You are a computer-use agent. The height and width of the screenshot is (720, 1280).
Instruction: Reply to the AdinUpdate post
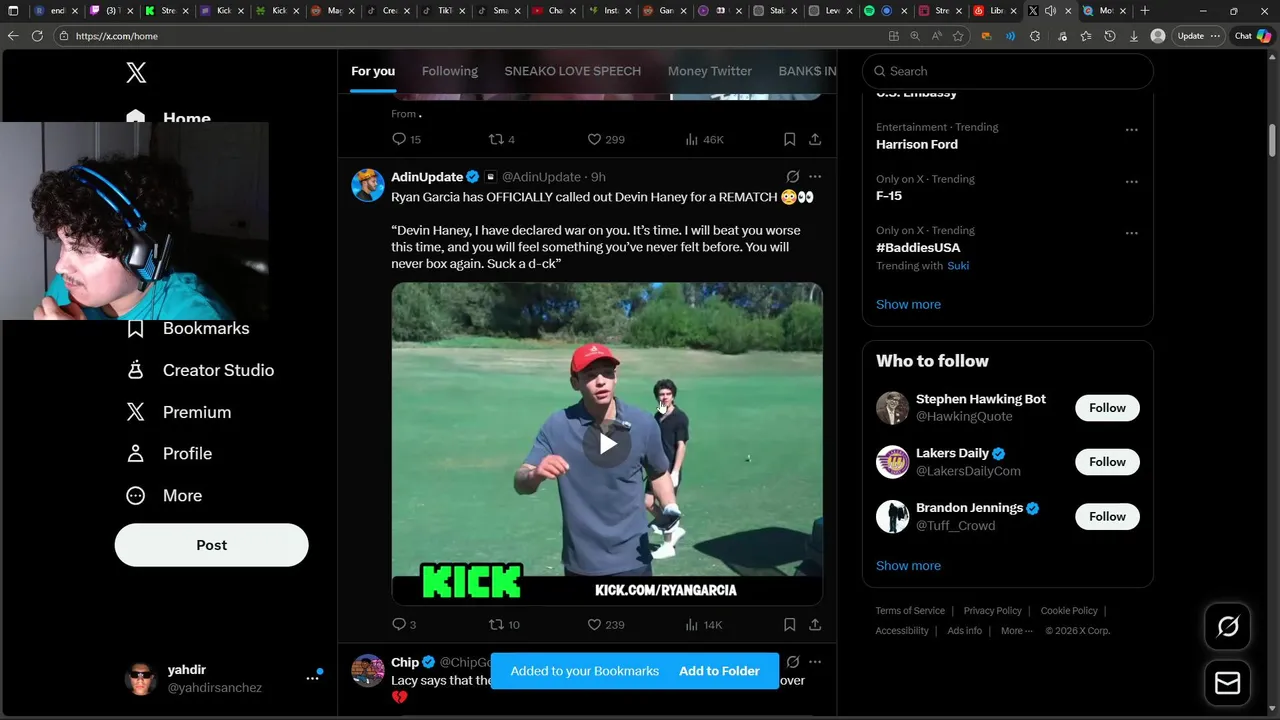tap(404, 624)
